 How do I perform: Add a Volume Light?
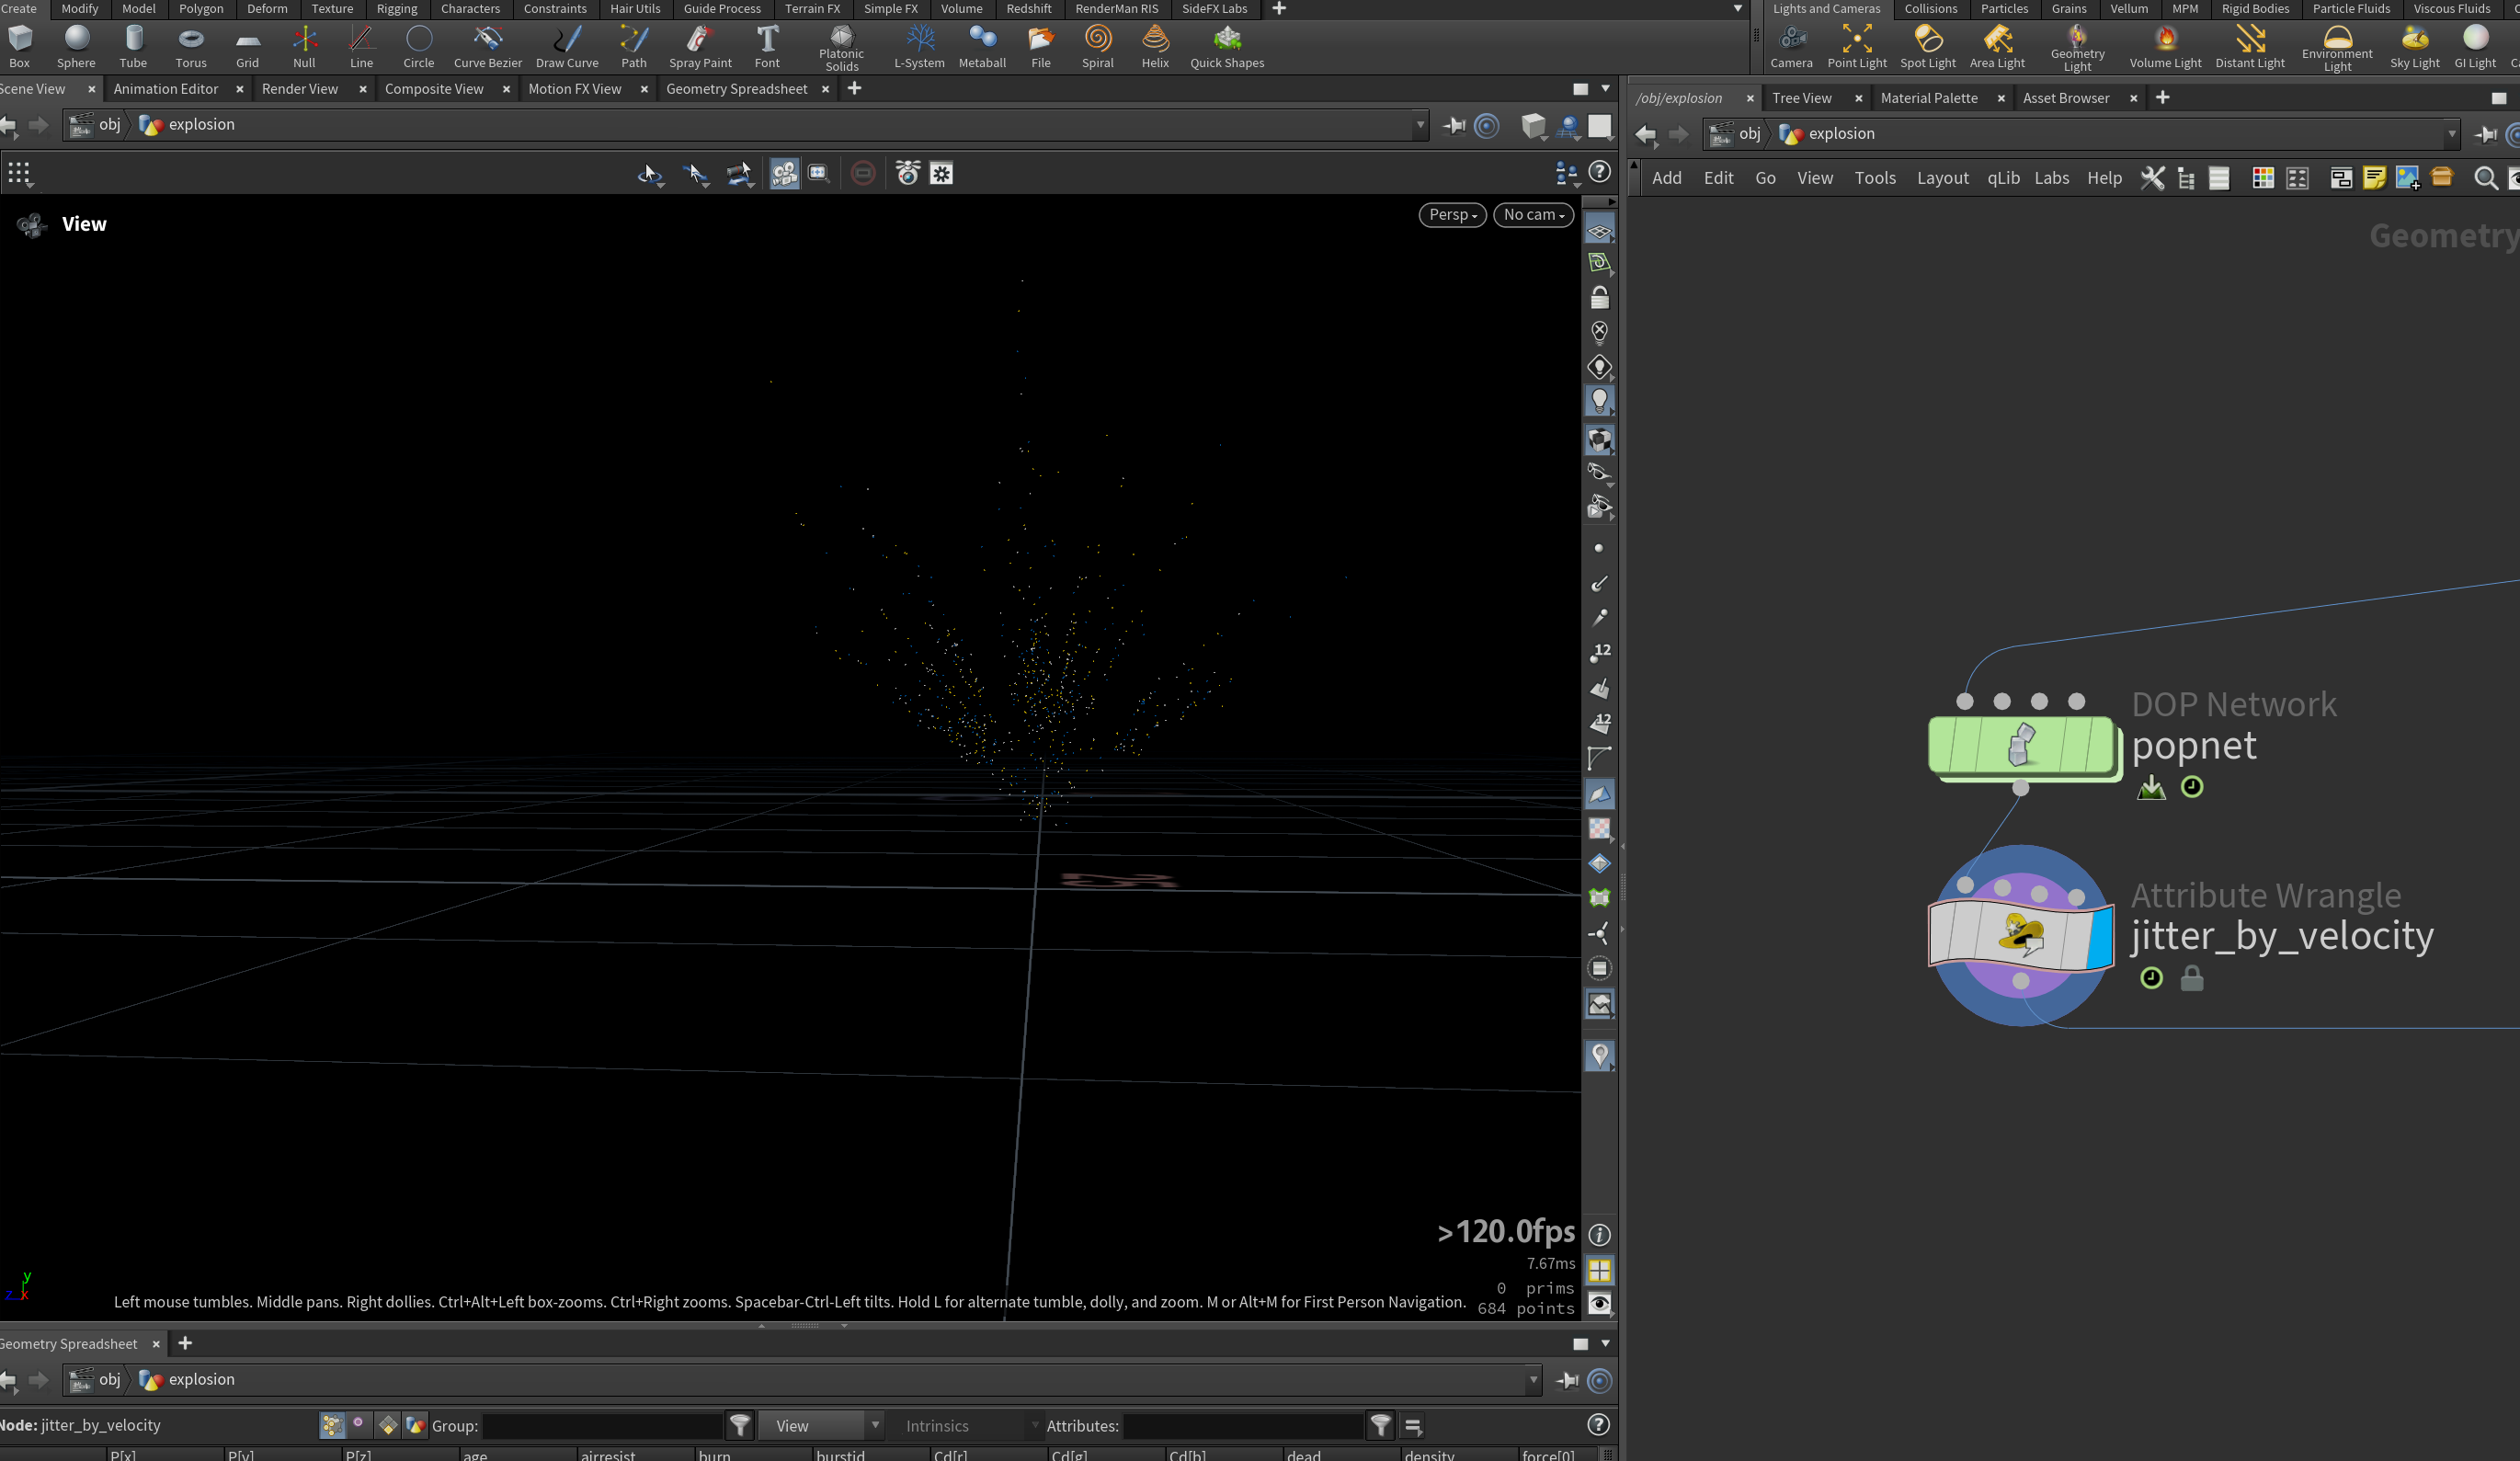point(2165,46)
